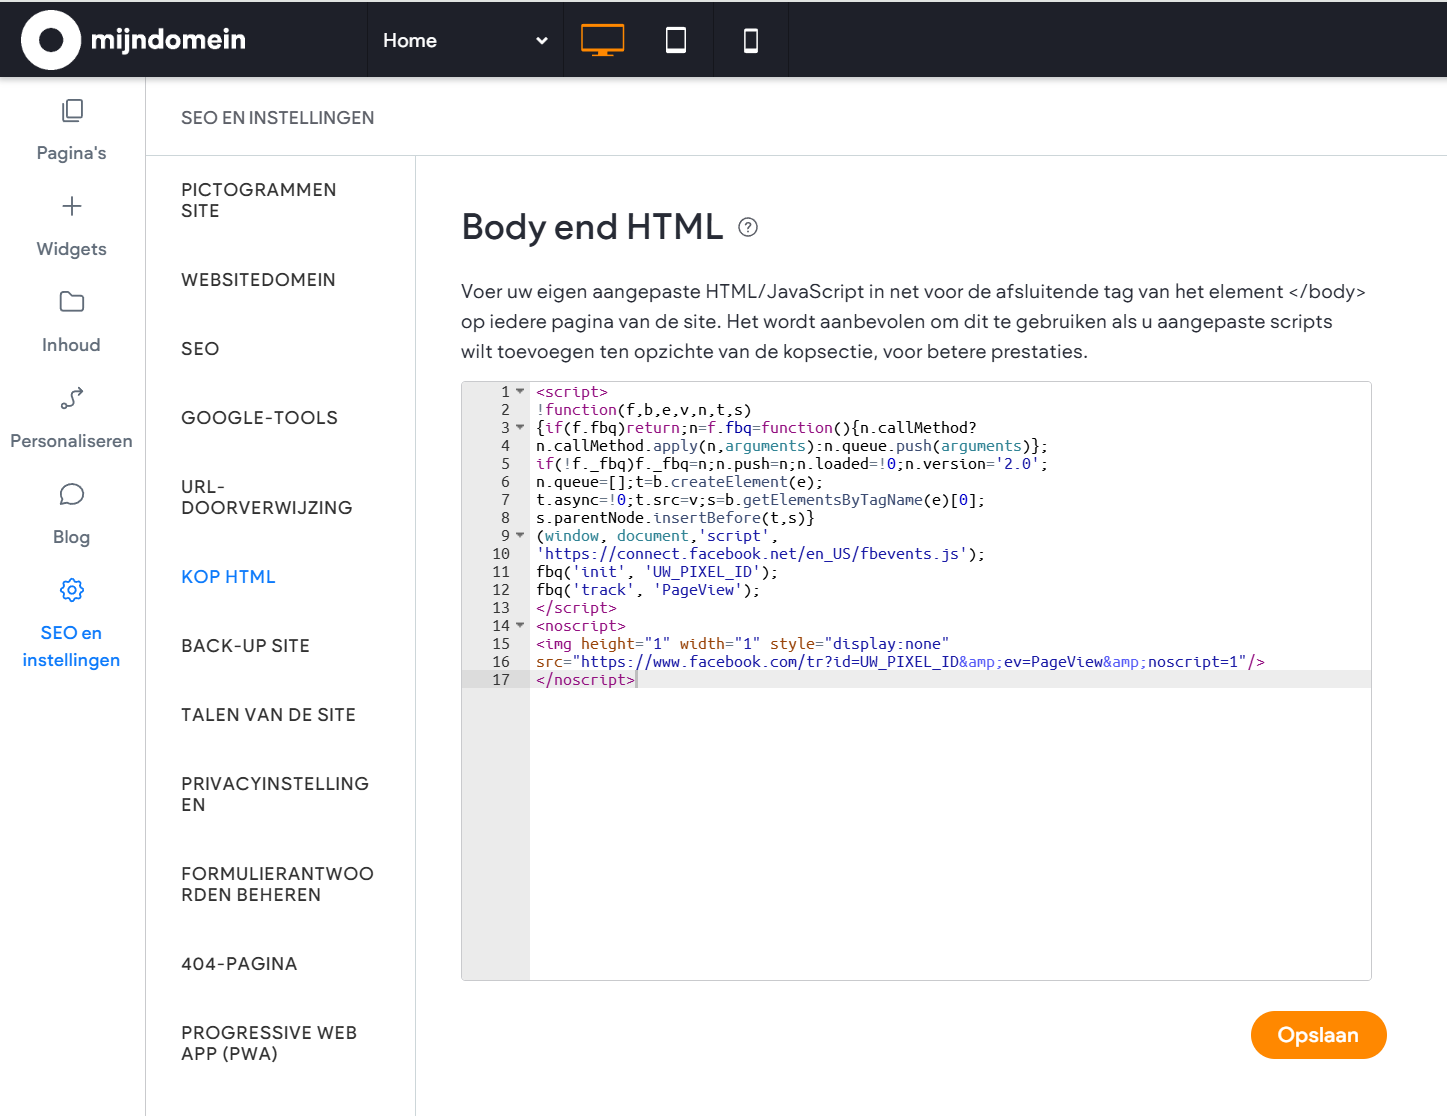The image size is (1447, 1116).
Task: Collapse code fold arrow on line 3
Action: point(520,427)
